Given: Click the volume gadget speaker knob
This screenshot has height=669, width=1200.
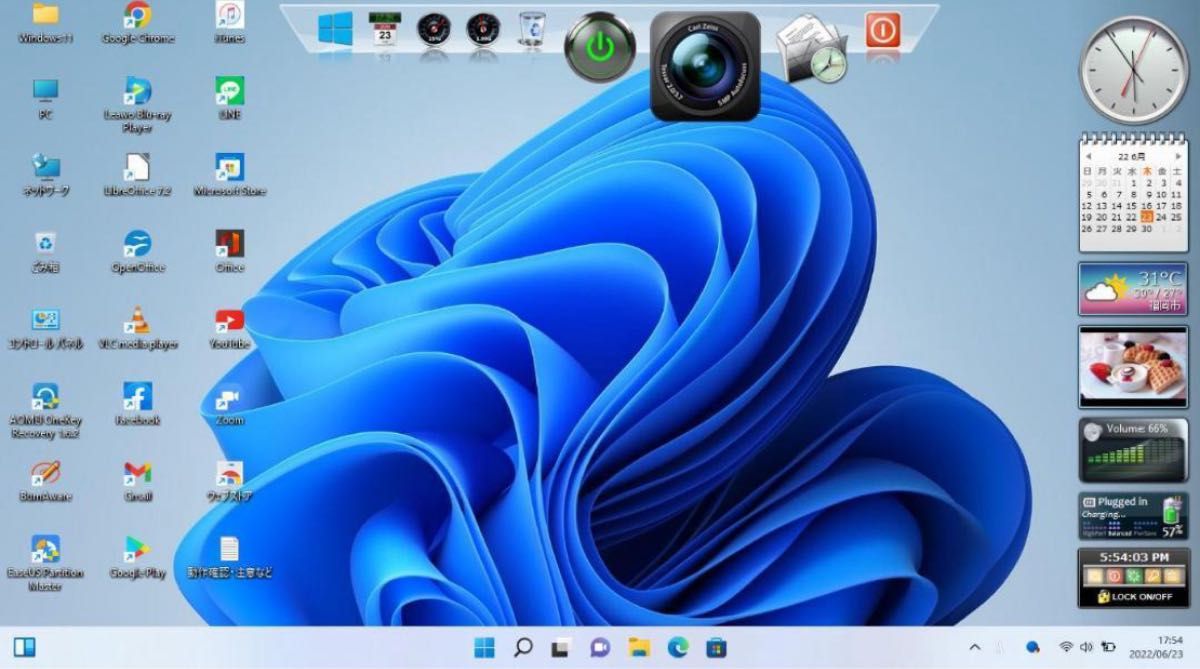Looking at the screenshot, I should (1094, 431).
